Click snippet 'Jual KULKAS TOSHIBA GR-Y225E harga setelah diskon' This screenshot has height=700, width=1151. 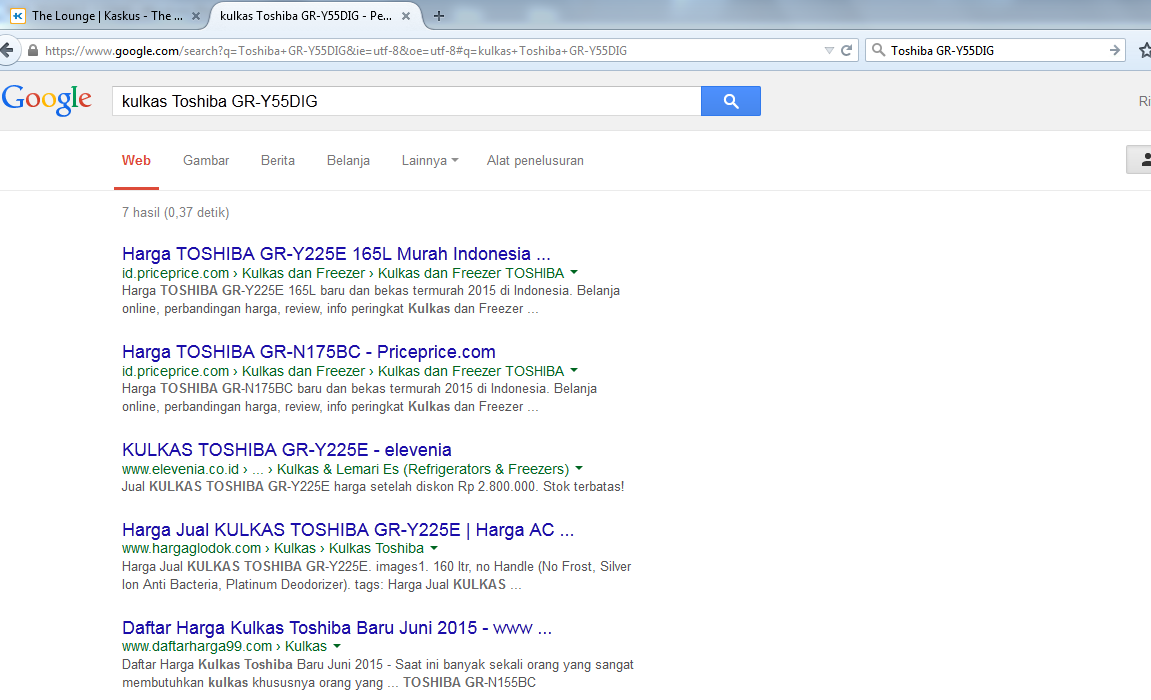click(x=373, y=486)
